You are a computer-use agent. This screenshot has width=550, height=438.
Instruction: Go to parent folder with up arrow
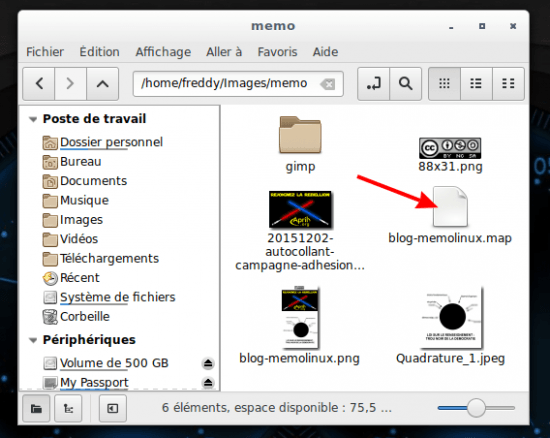click(x=102, y=84)
